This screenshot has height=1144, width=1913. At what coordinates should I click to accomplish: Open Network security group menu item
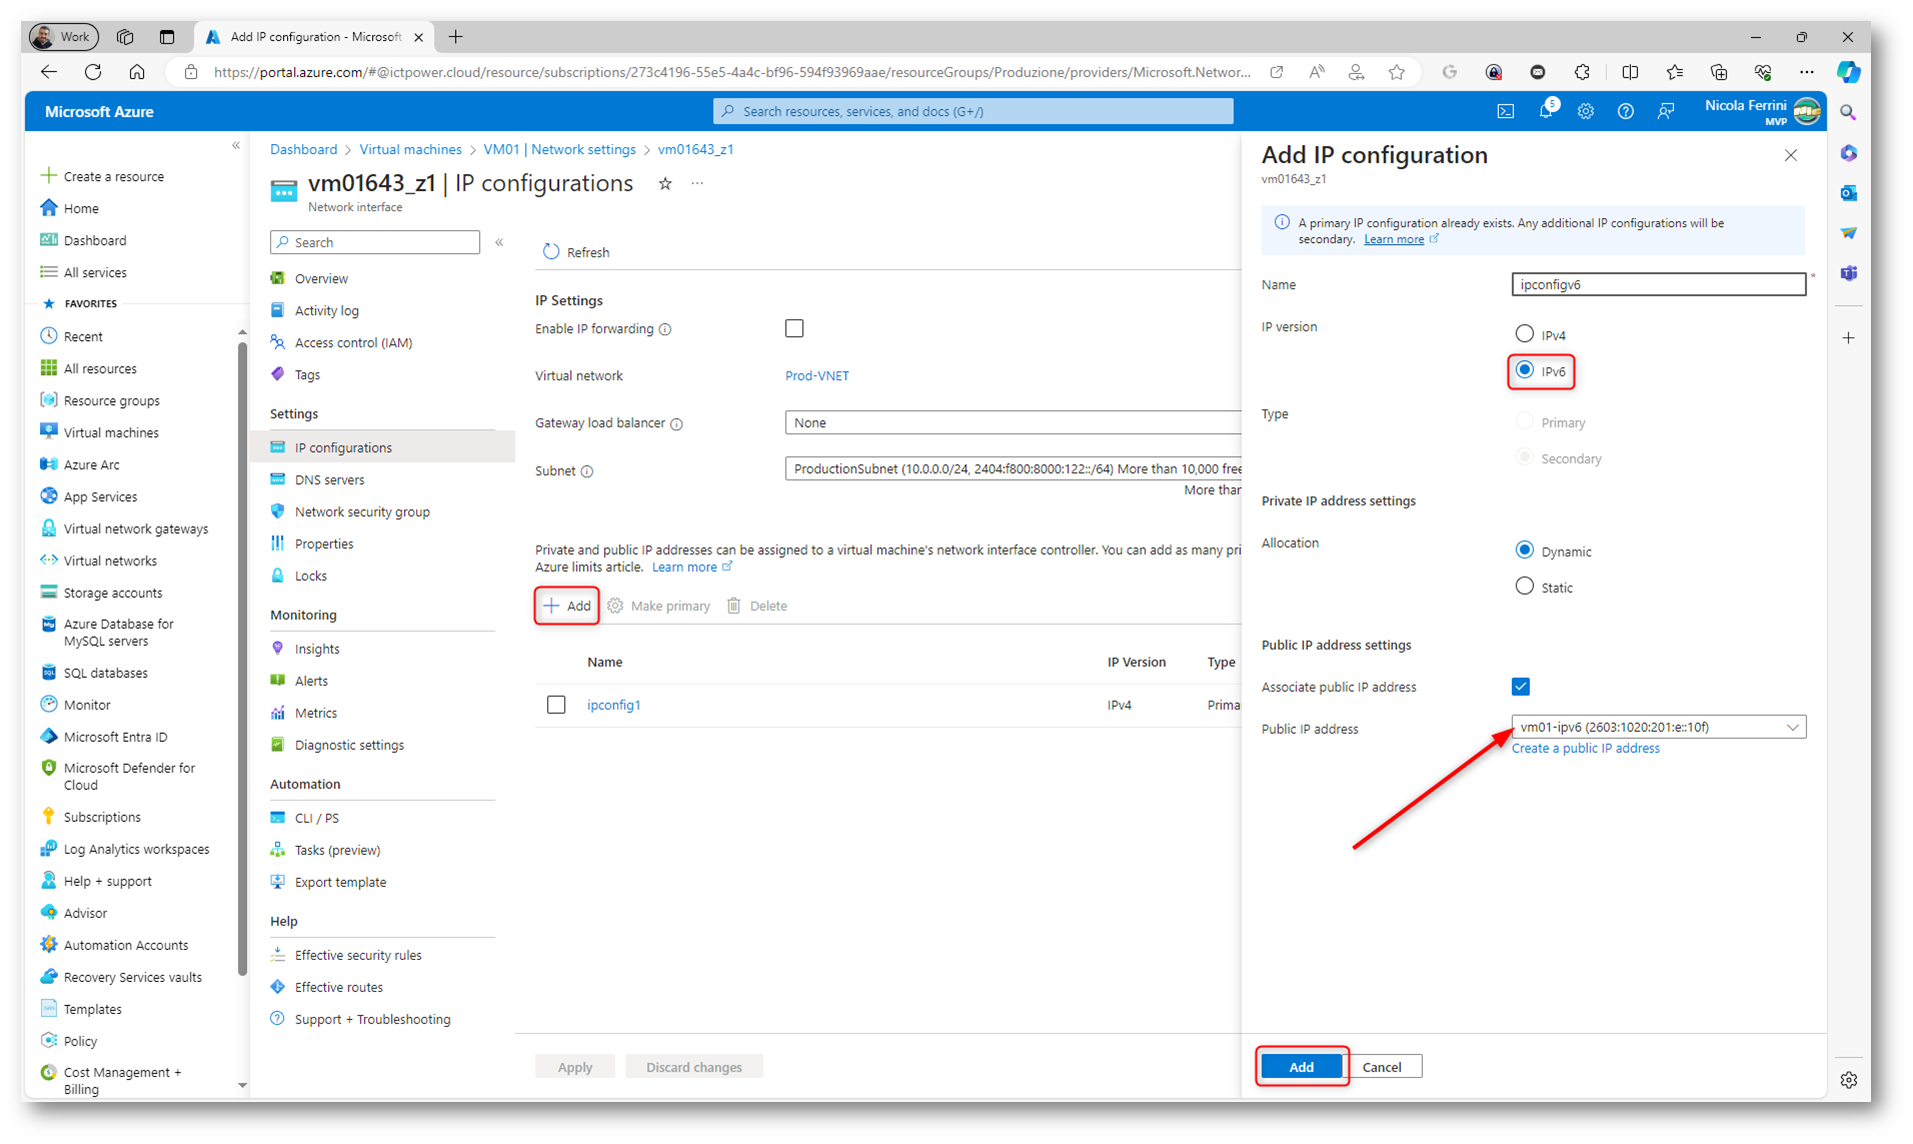coord(362,512)
